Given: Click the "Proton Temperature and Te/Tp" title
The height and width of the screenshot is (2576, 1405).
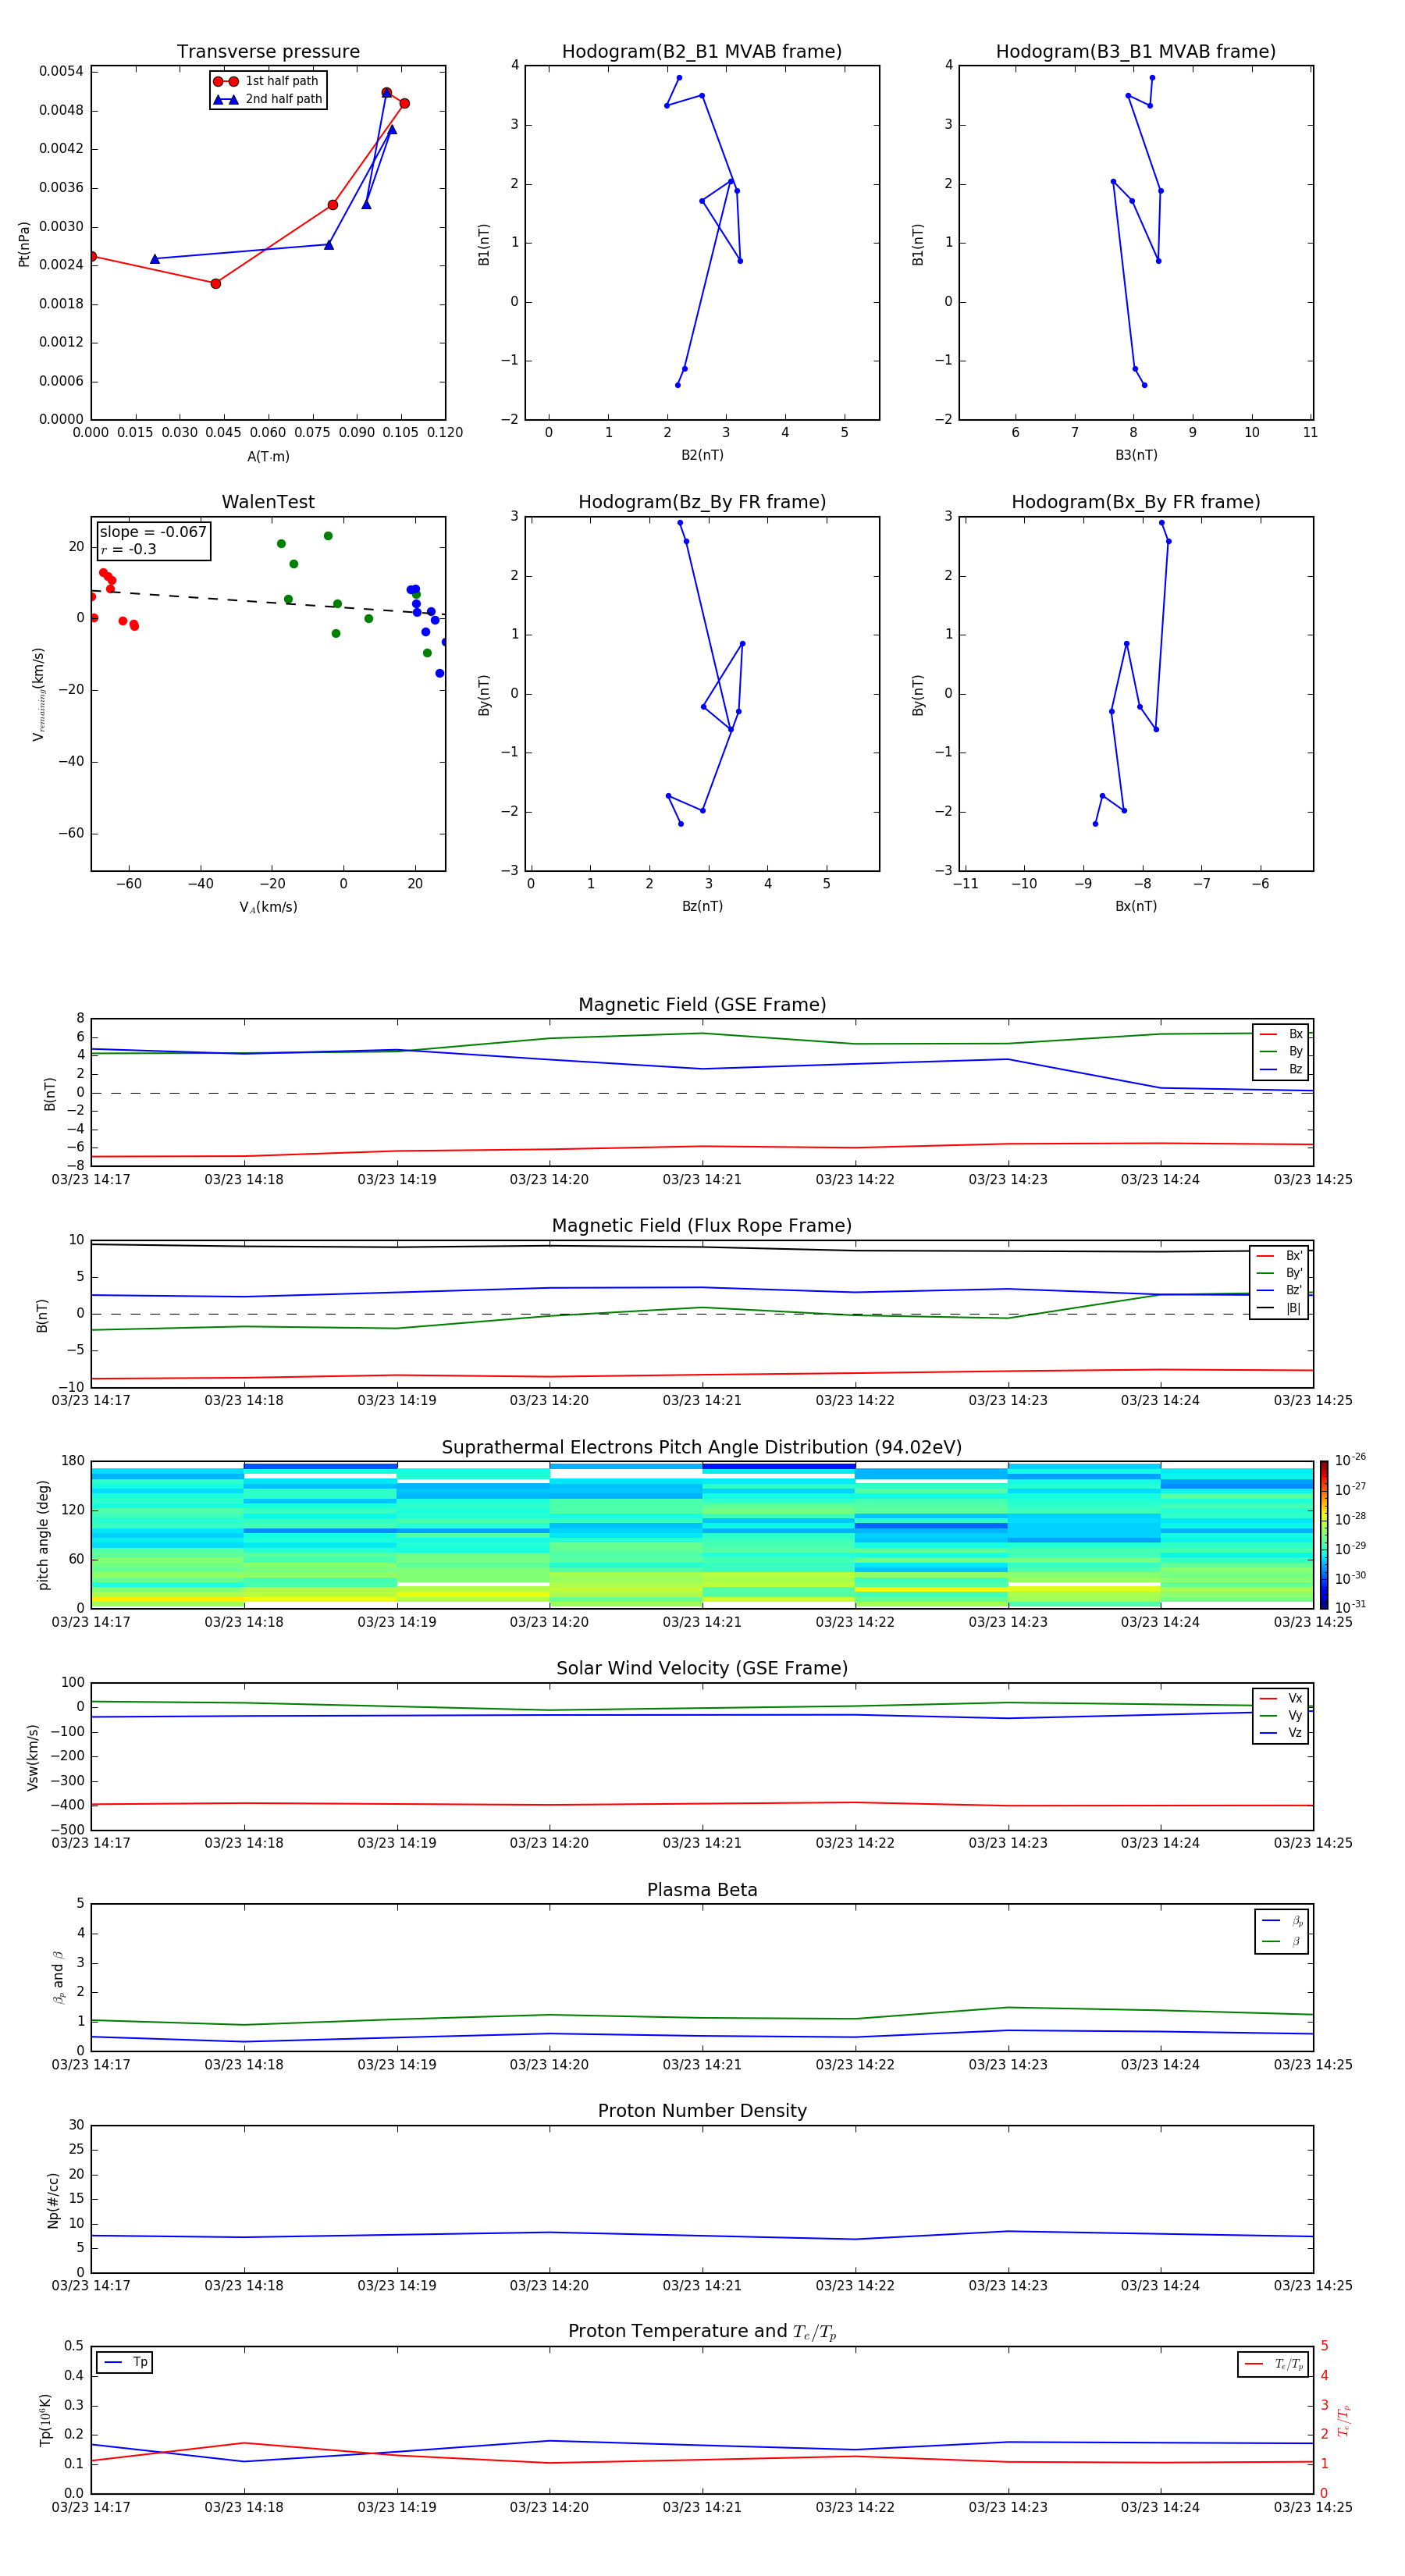Looking at the screenshot, I should pos(702,2331).
